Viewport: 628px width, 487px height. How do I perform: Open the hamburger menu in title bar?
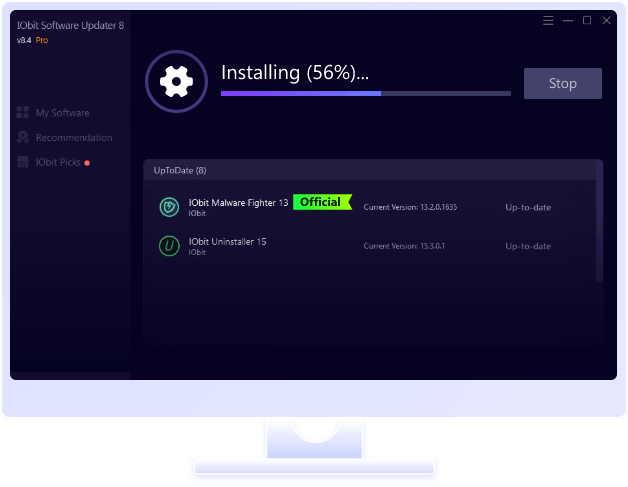point(548,20)
